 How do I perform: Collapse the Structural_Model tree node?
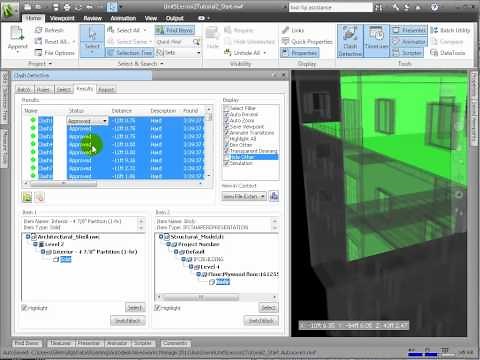click(x=161, y=237)
